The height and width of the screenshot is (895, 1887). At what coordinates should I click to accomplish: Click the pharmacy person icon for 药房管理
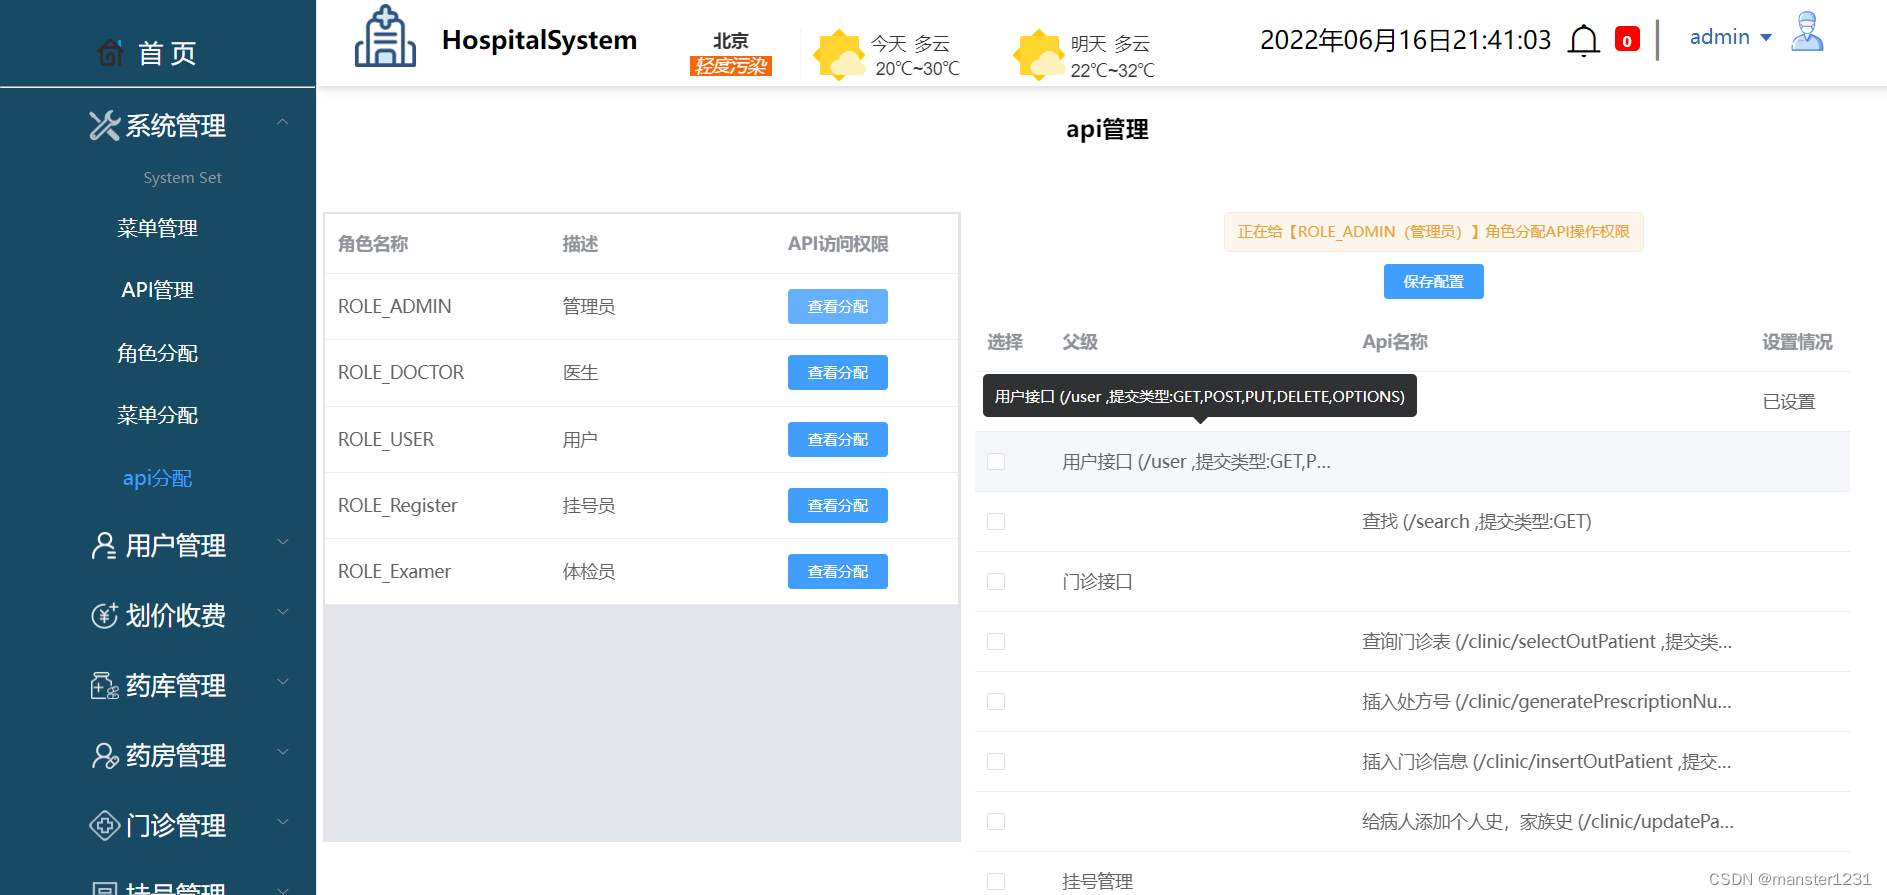click(104, 755)
